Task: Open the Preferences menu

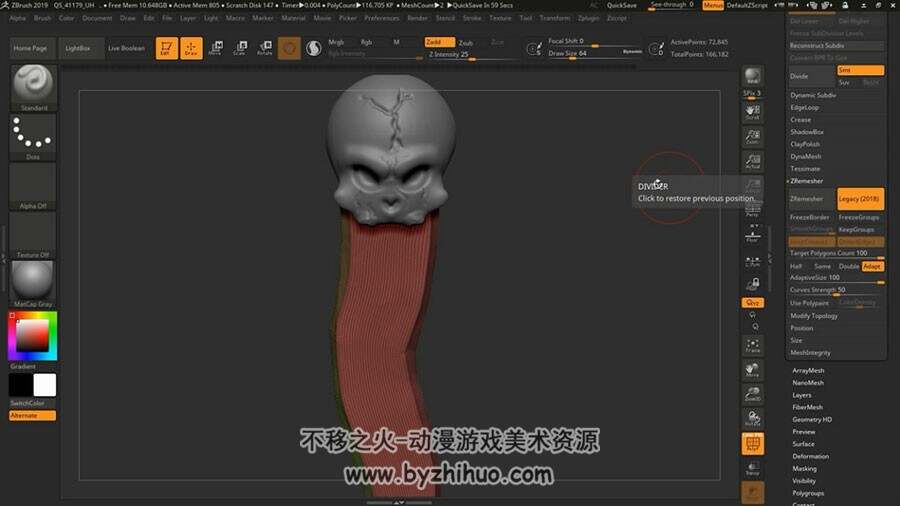Action: point(382,18)
